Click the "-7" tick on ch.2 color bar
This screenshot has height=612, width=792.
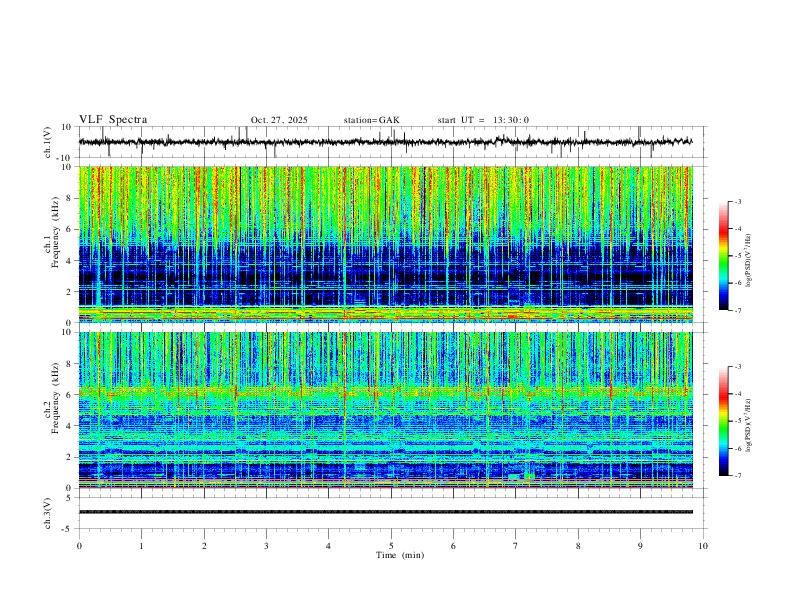[738, 476]
